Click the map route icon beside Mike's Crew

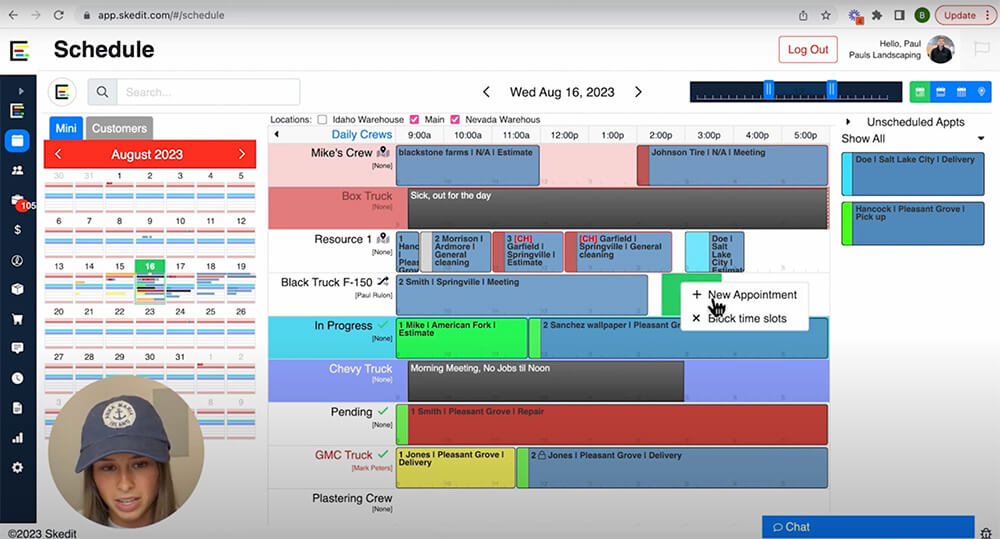(382, 153)
